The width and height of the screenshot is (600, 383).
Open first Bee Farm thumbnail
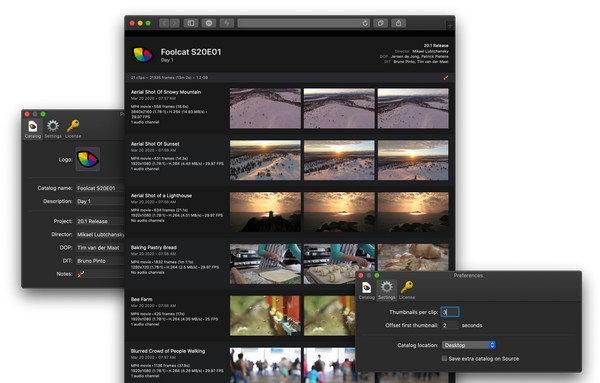point(265,316)
